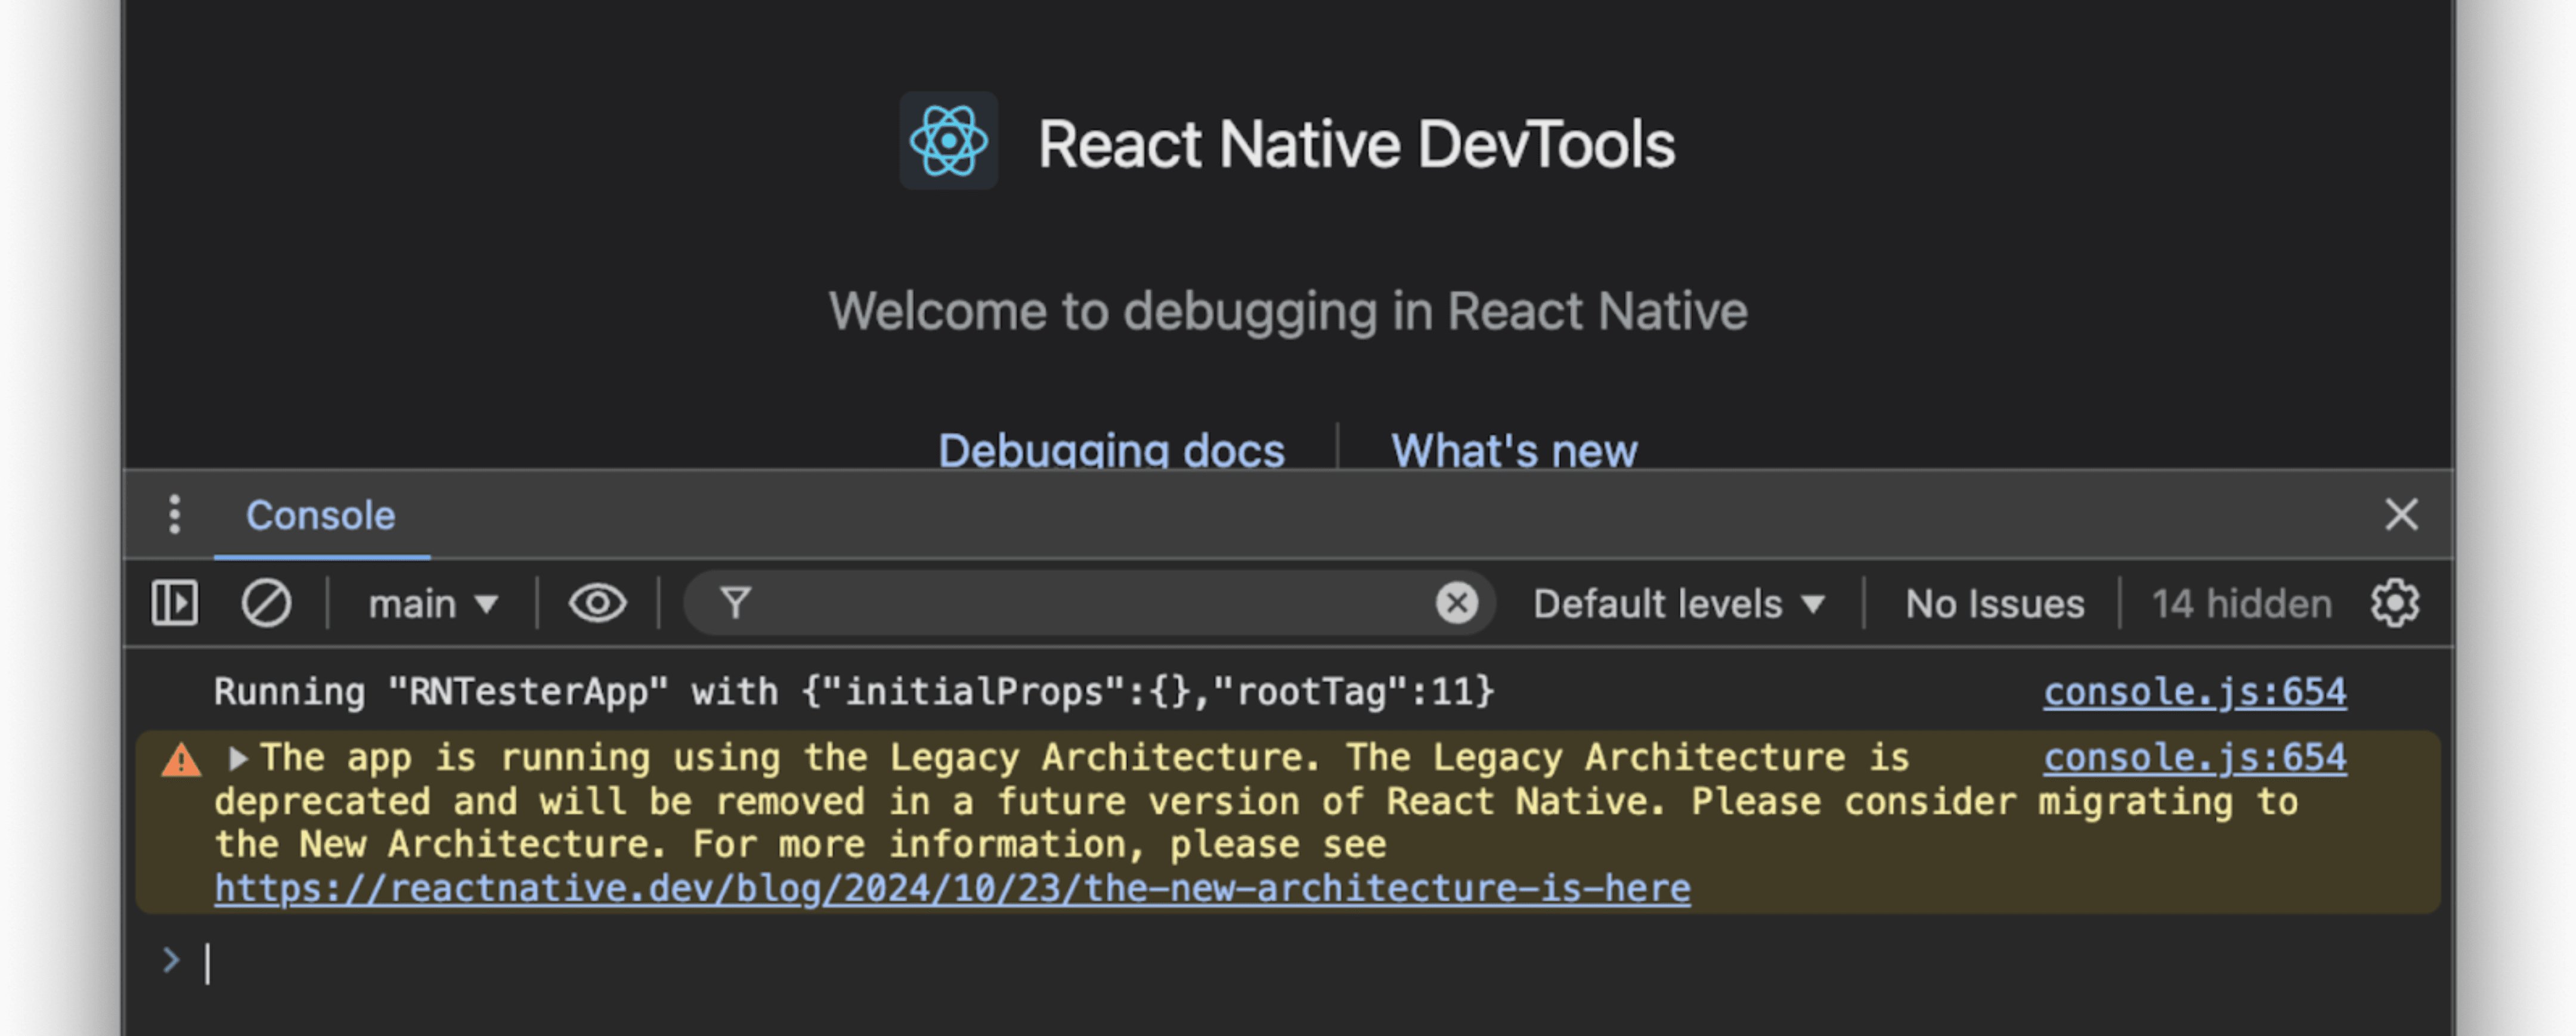Expand the Legacy Architecture warning message
Screen dimensions: 2576x1036
coord(239,760)
